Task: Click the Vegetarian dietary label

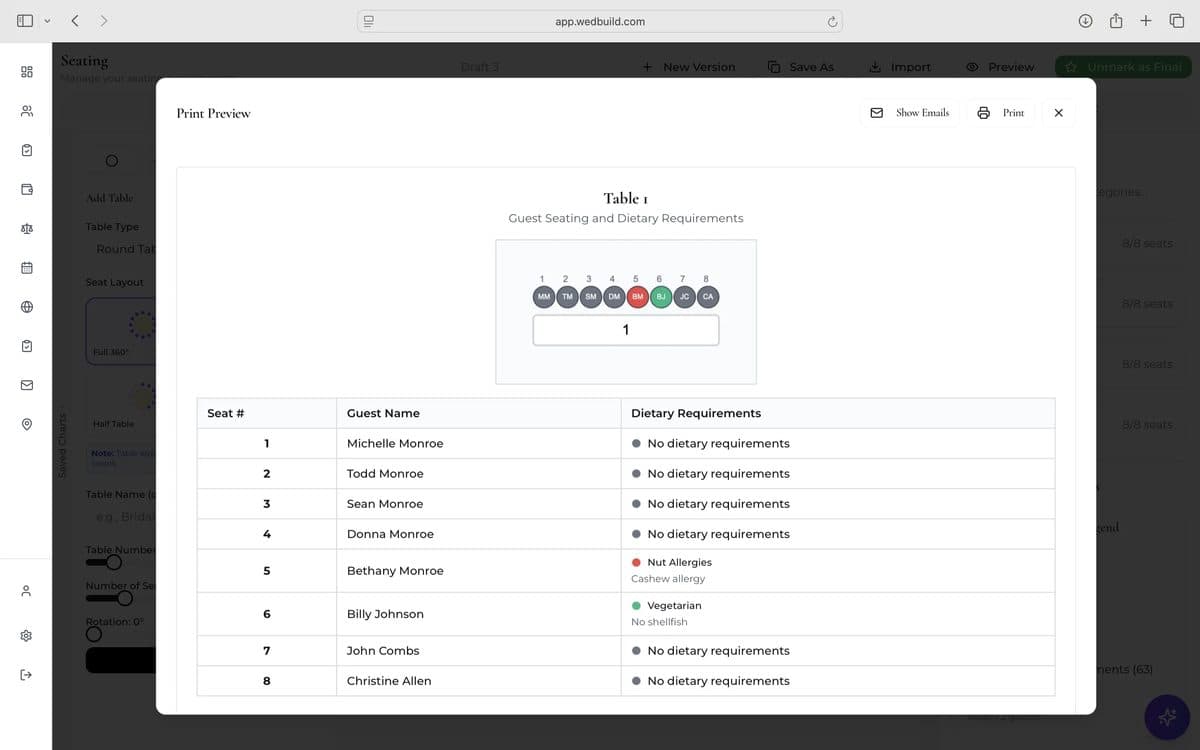Action: tap(674, 606)
